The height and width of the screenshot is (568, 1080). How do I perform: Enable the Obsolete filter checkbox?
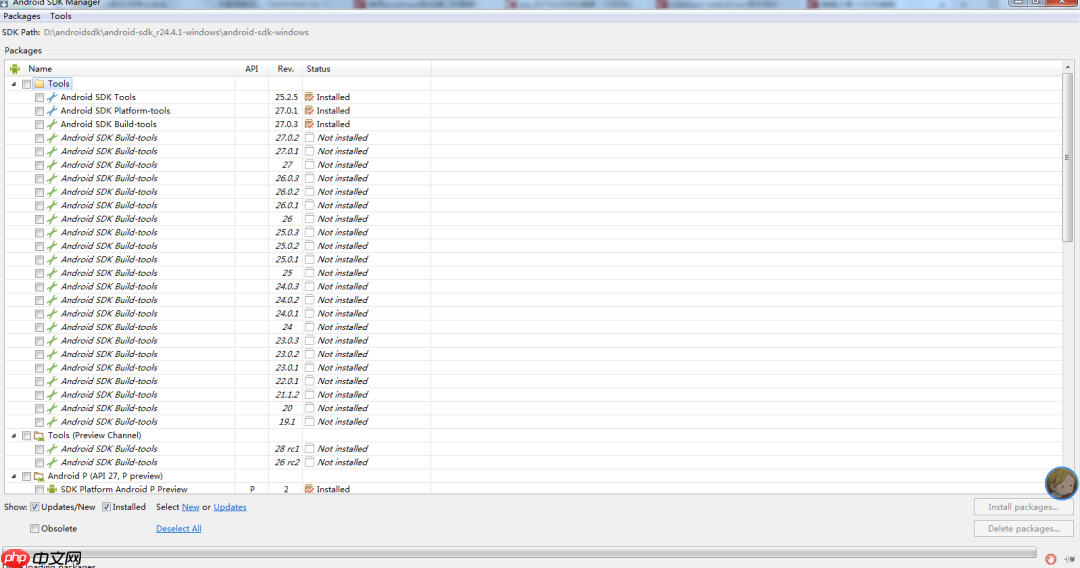pos(34,529)
